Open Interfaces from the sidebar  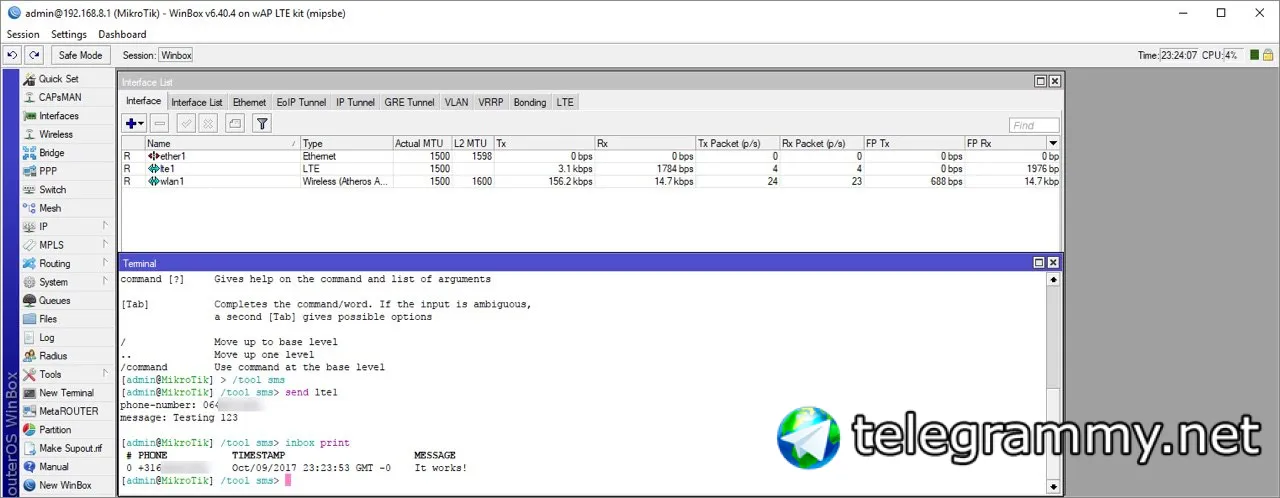pyautogui.click(x=58, y=116)
